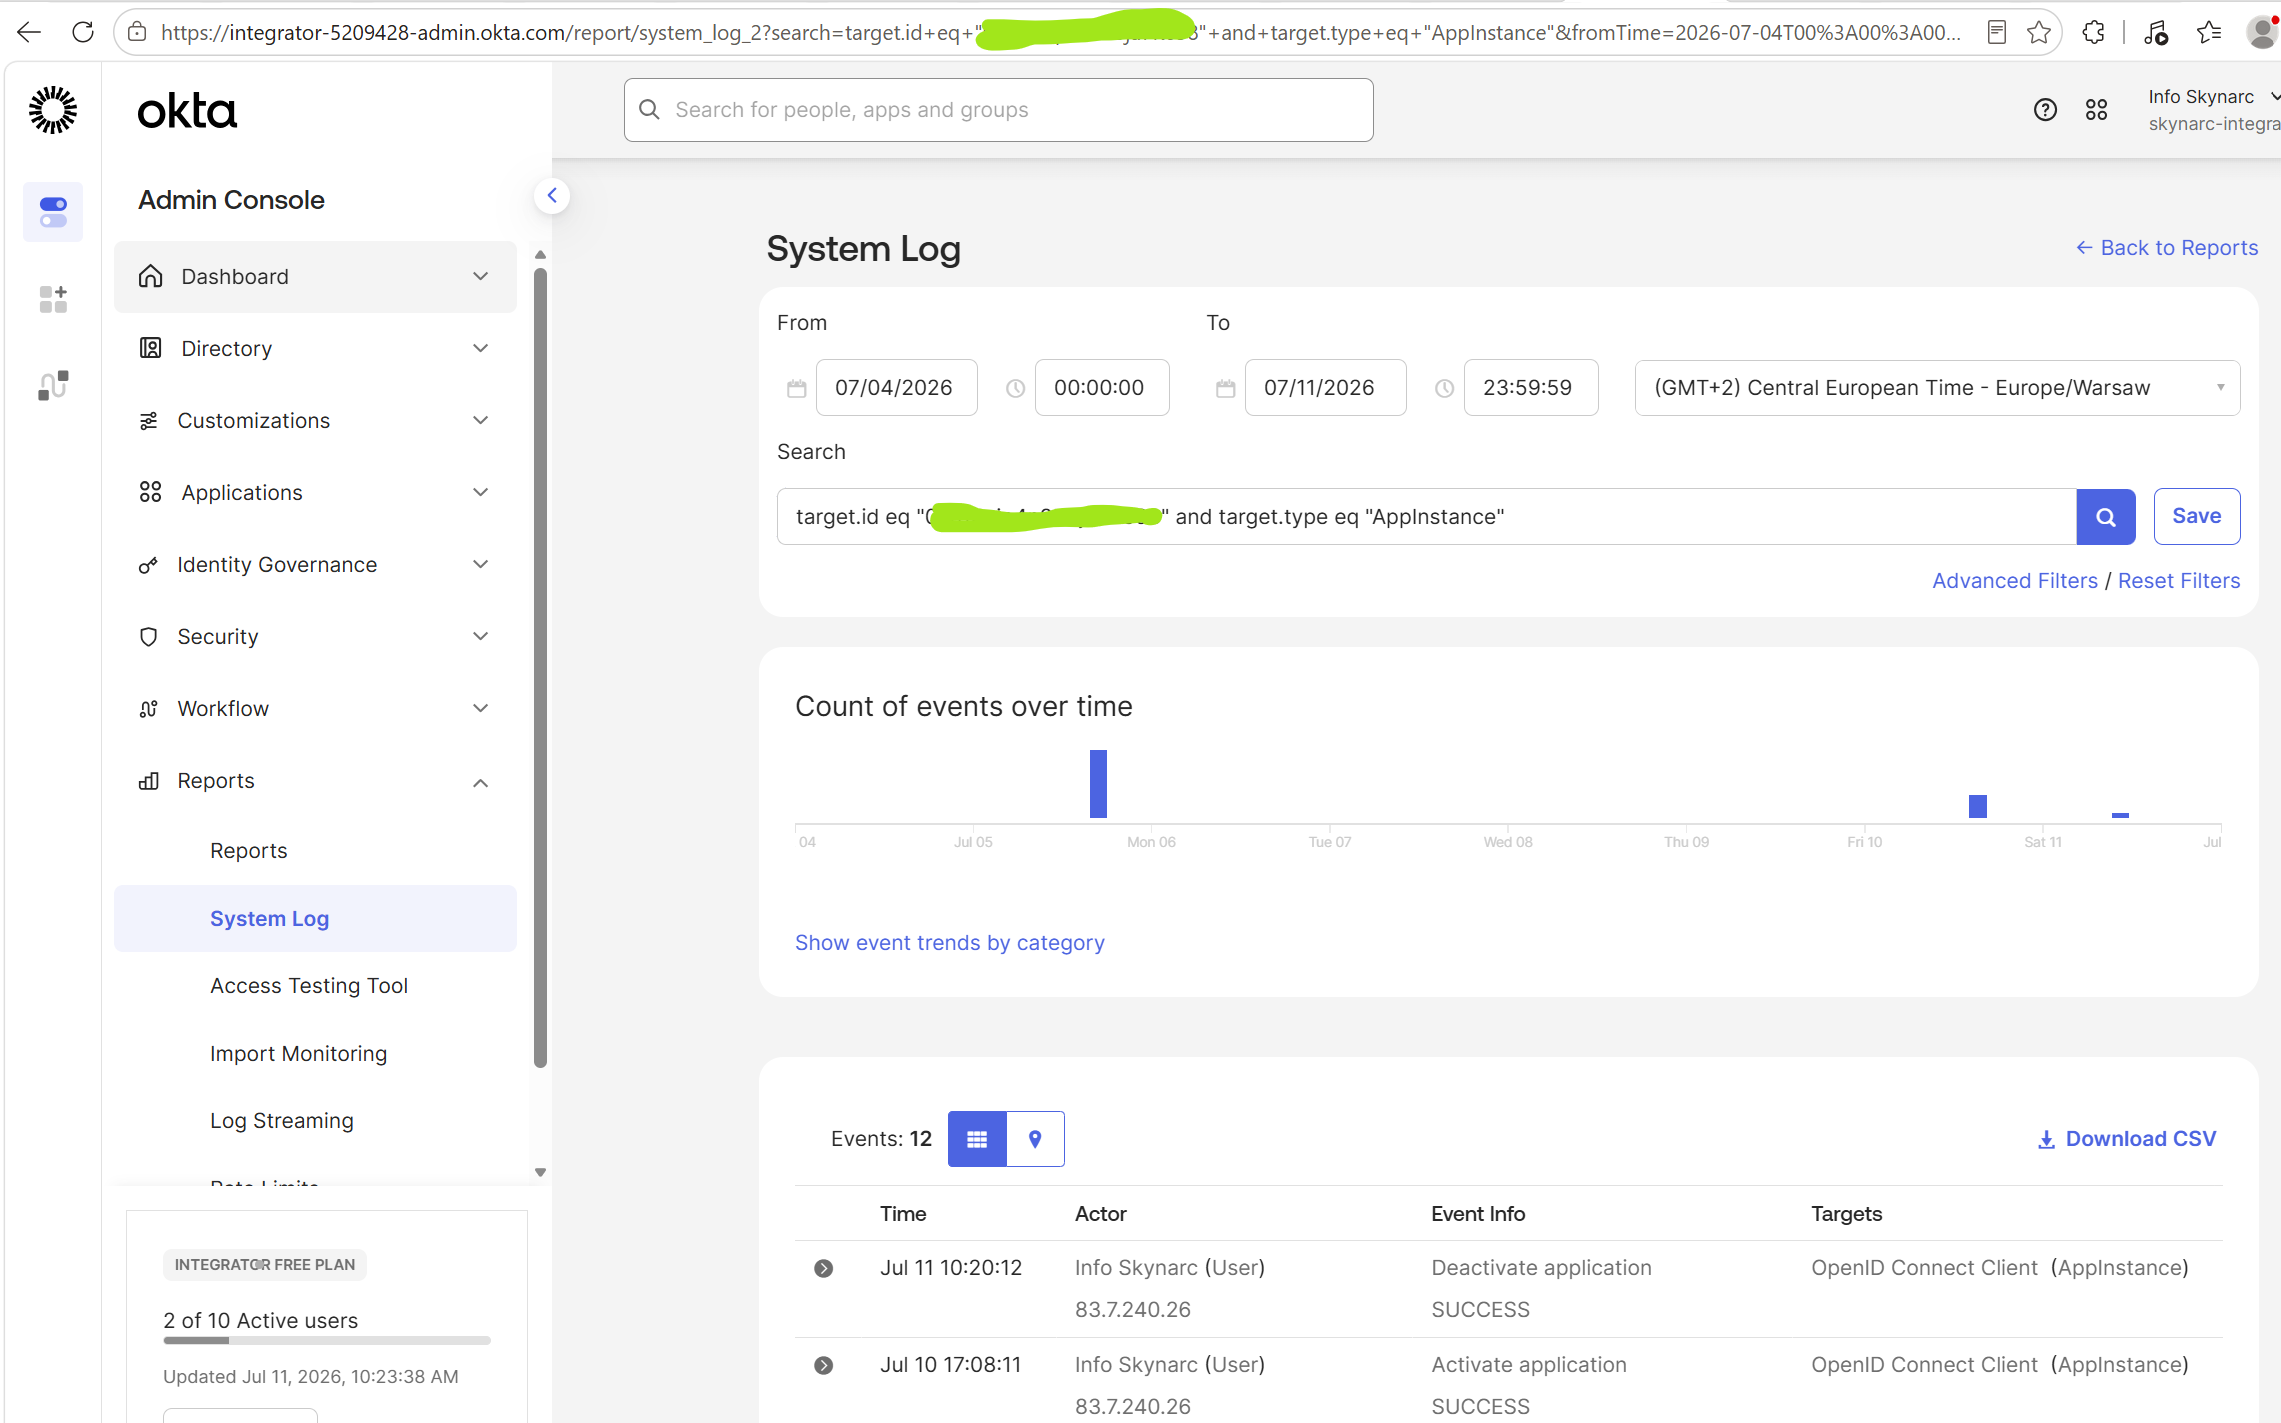Click the event bar between Fri 10 and Sat 11
This screenshot has height=1423, width=2281.
pos(1977,806)
